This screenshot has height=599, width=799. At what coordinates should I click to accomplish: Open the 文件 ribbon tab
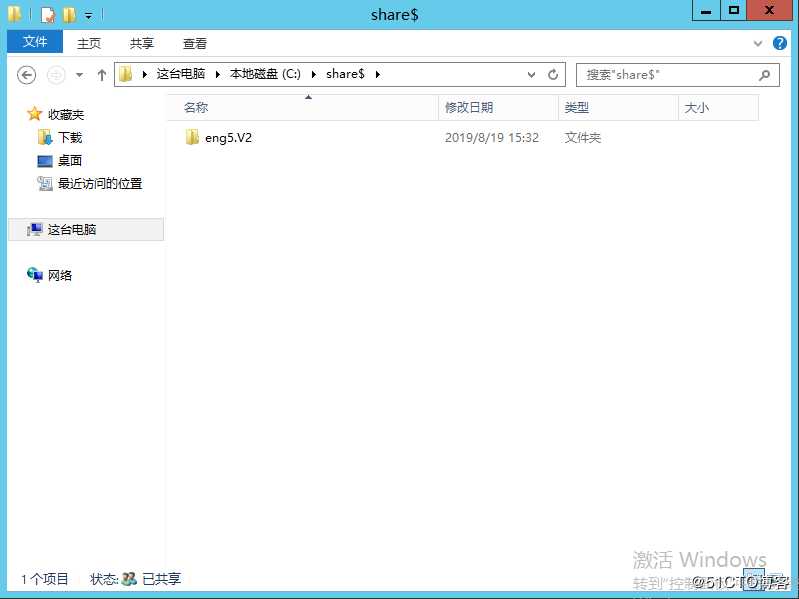(35, 42)
